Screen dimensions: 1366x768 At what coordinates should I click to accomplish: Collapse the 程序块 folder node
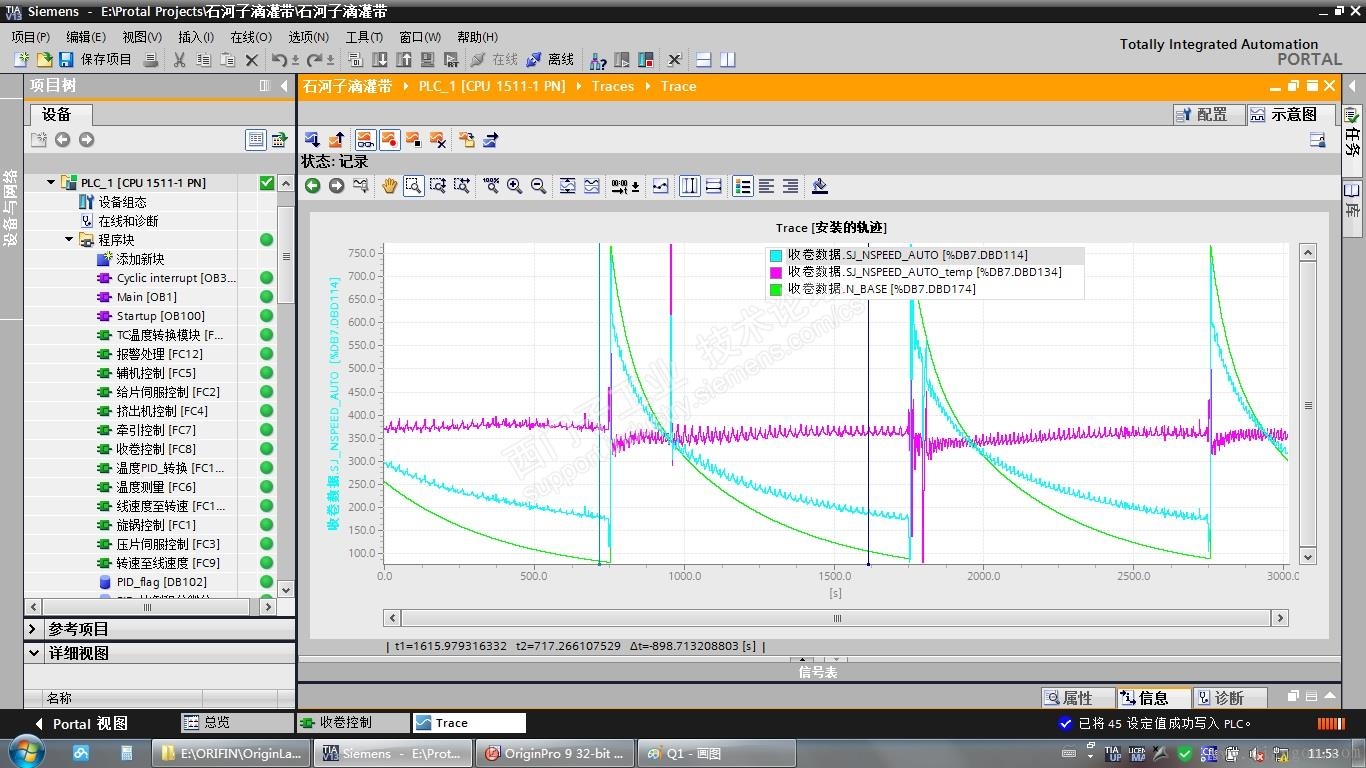pos(70,239)
